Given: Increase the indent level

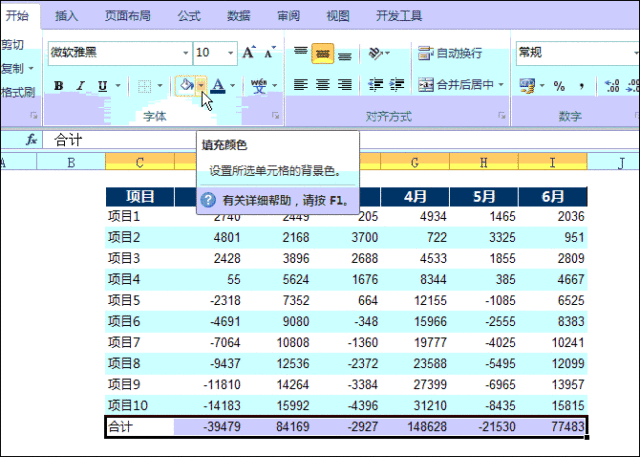Looking at the screenshot, I should (x=397, y=85).
